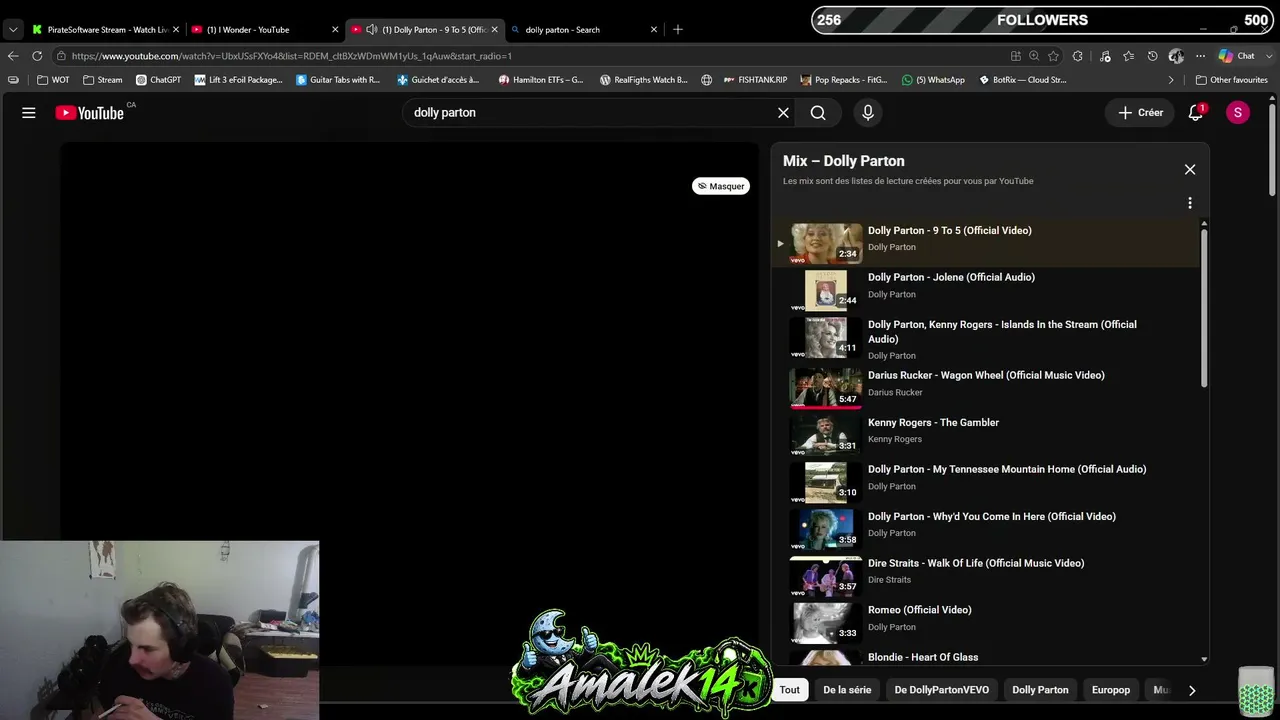Reload the page

37,56
